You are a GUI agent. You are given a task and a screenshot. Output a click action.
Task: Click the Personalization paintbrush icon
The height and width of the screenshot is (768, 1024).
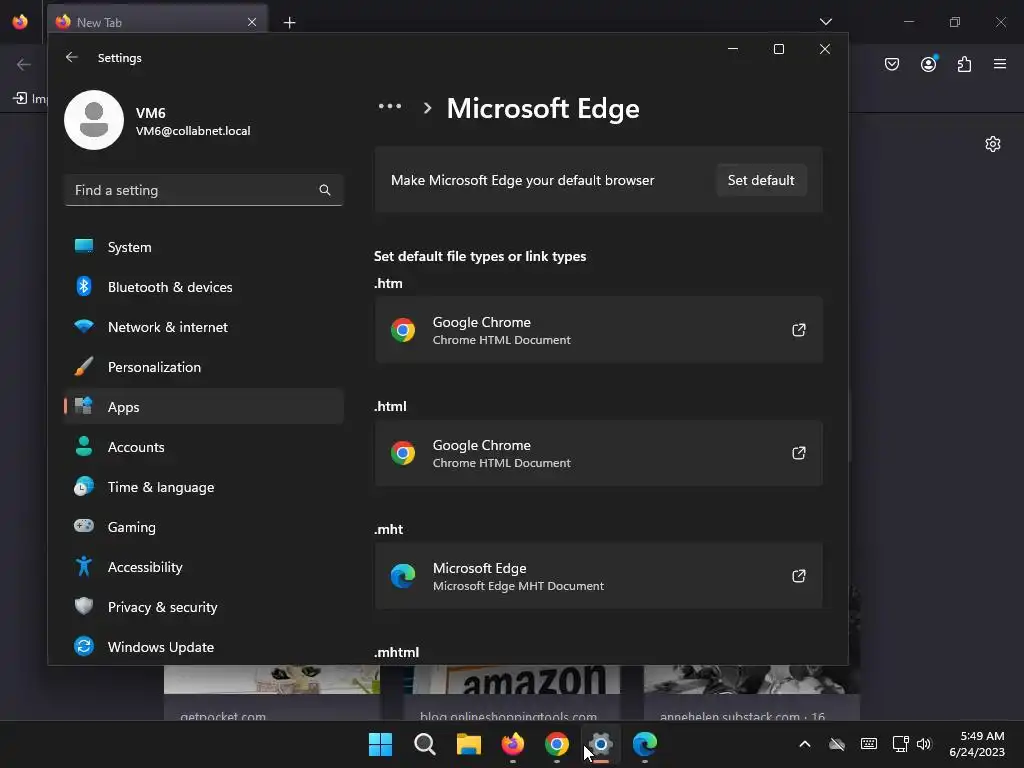click(84, 366)
